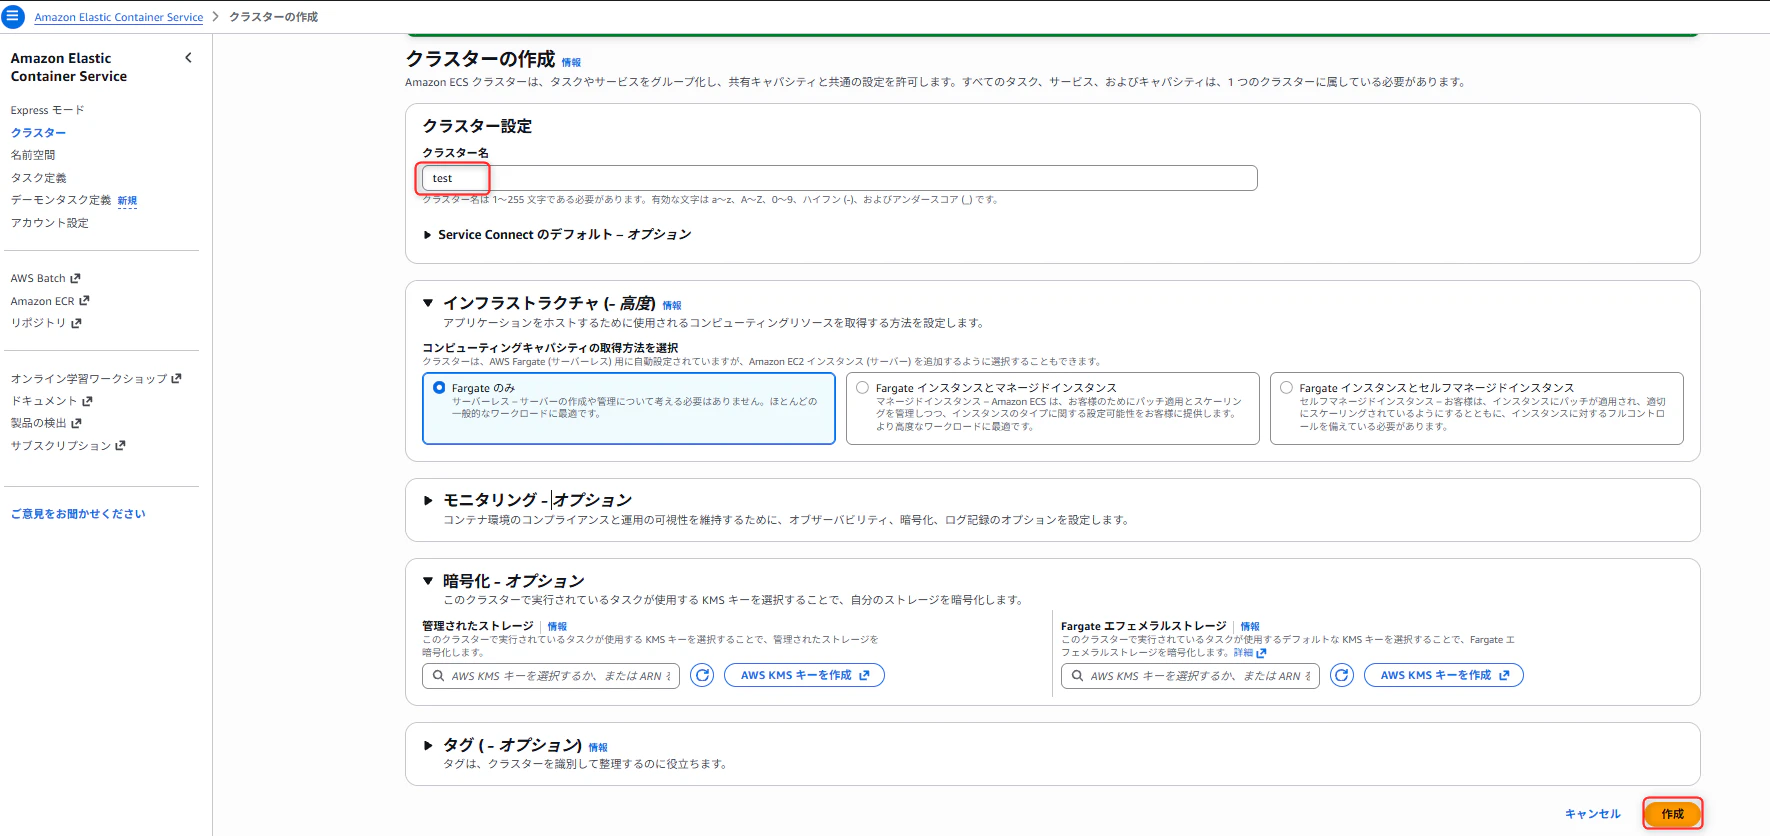Collapse the インフラストラクチャ section
Viewport: 1770px width, 836px height.
[428, 302]
